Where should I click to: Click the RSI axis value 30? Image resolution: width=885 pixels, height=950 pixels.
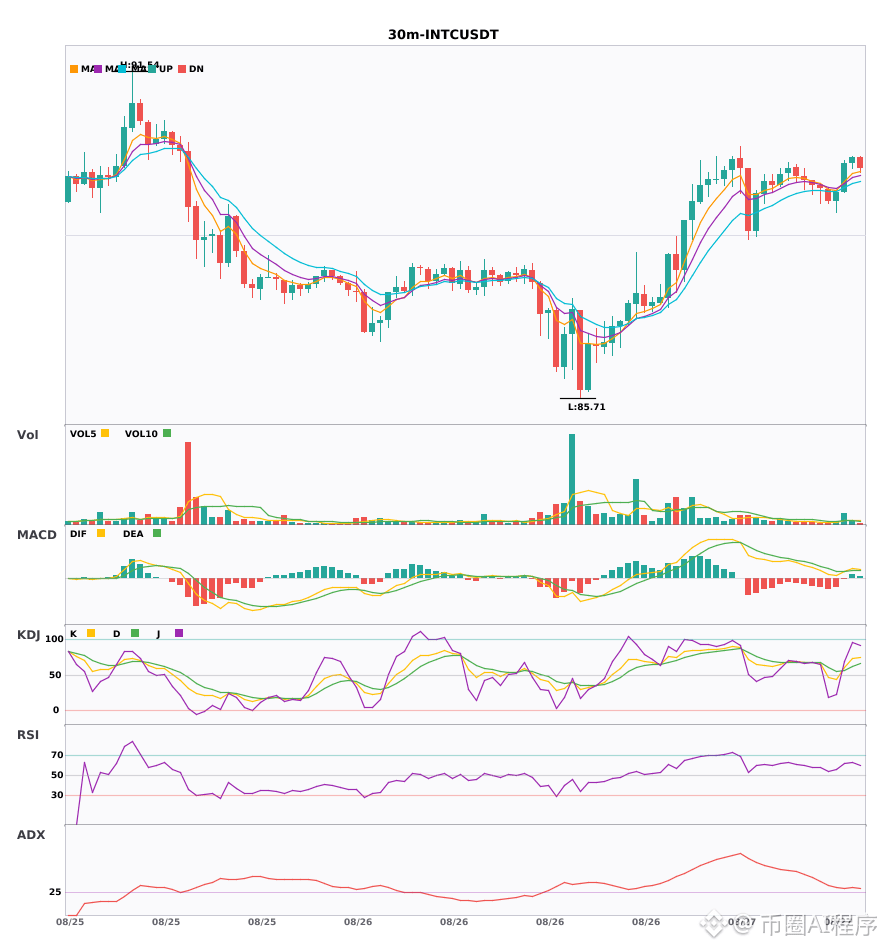[57, 795]
